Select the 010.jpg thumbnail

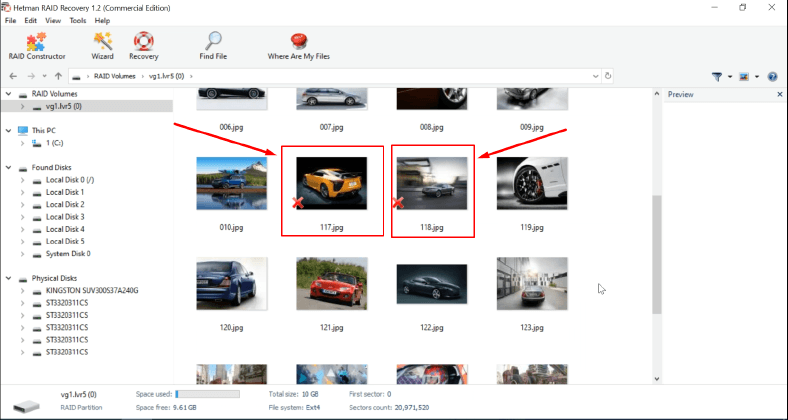coord(231,183)
